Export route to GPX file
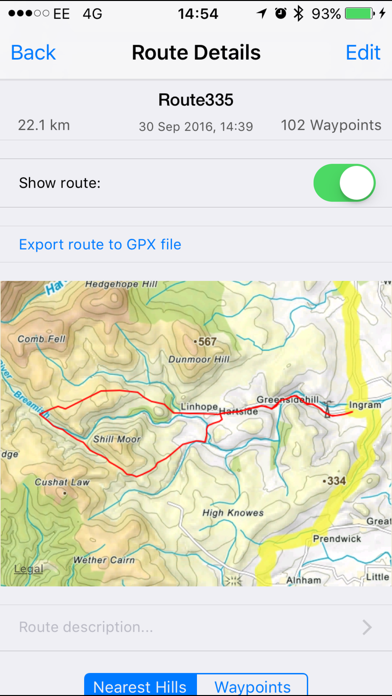 pyautogui.click(x=100, y=245)
